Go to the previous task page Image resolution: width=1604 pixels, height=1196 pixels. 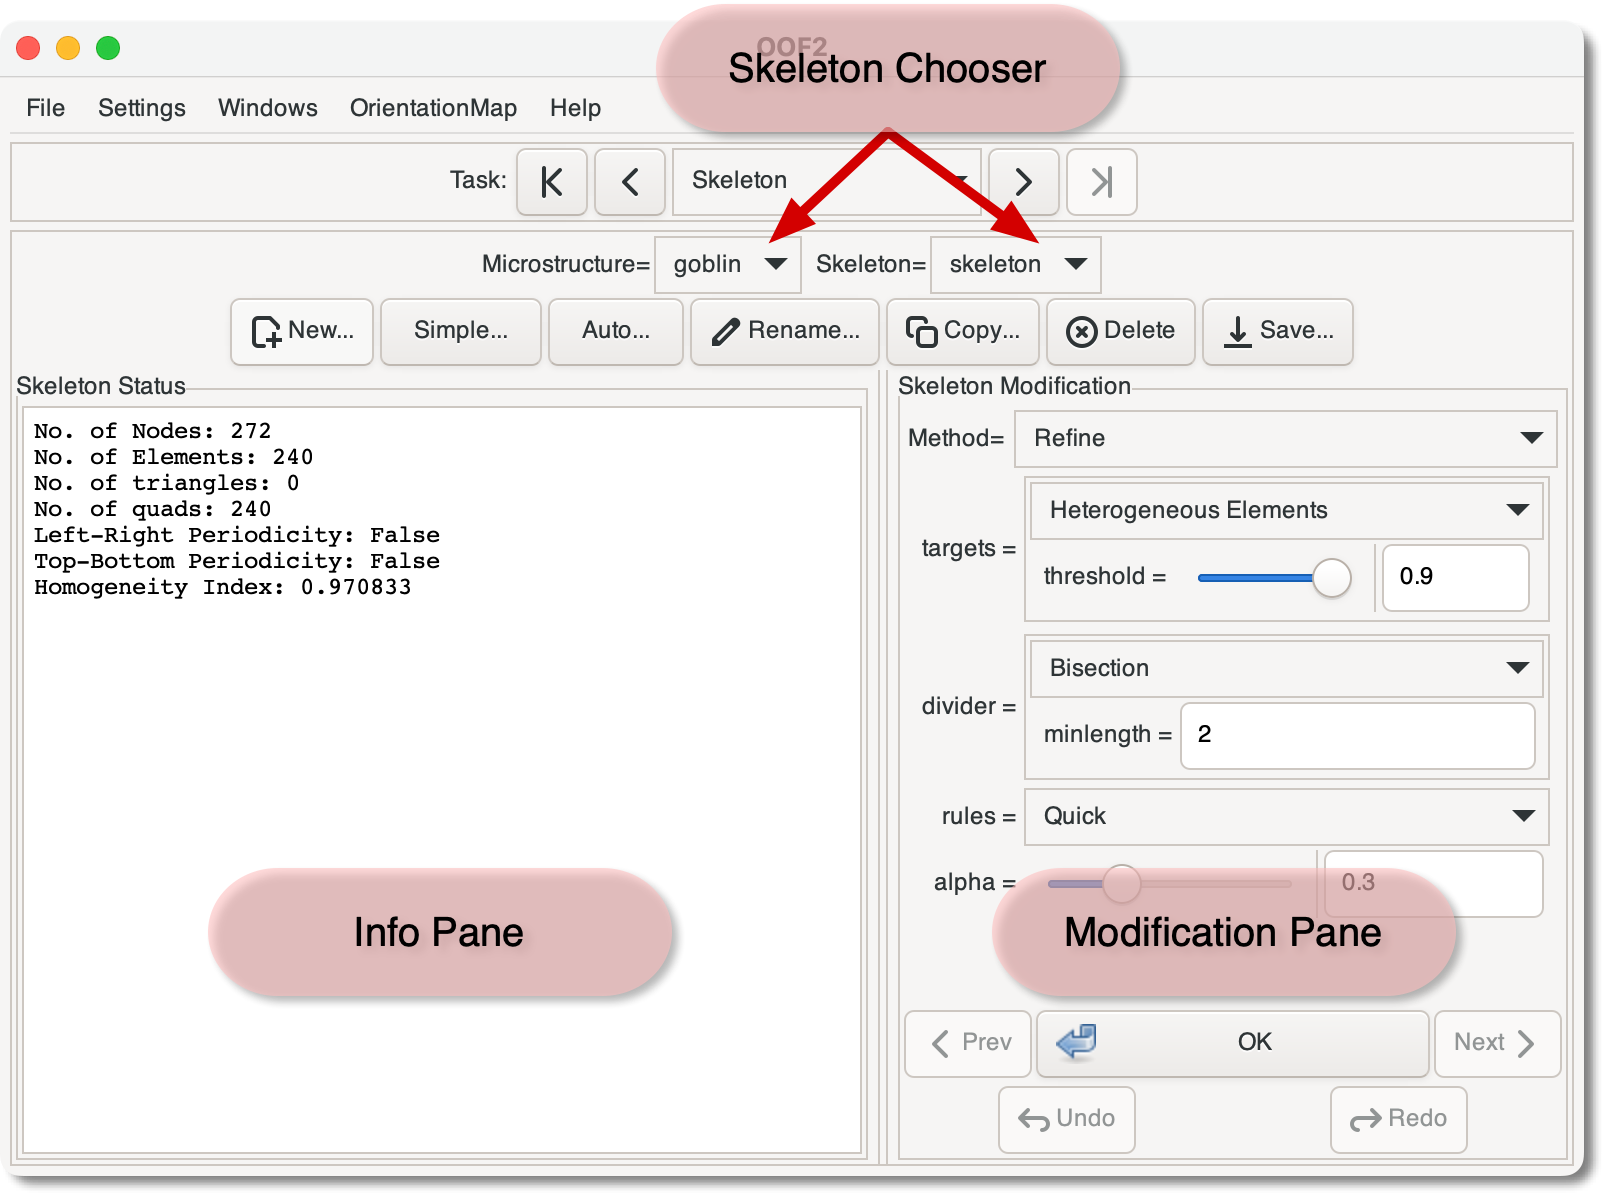coord(630,182)
